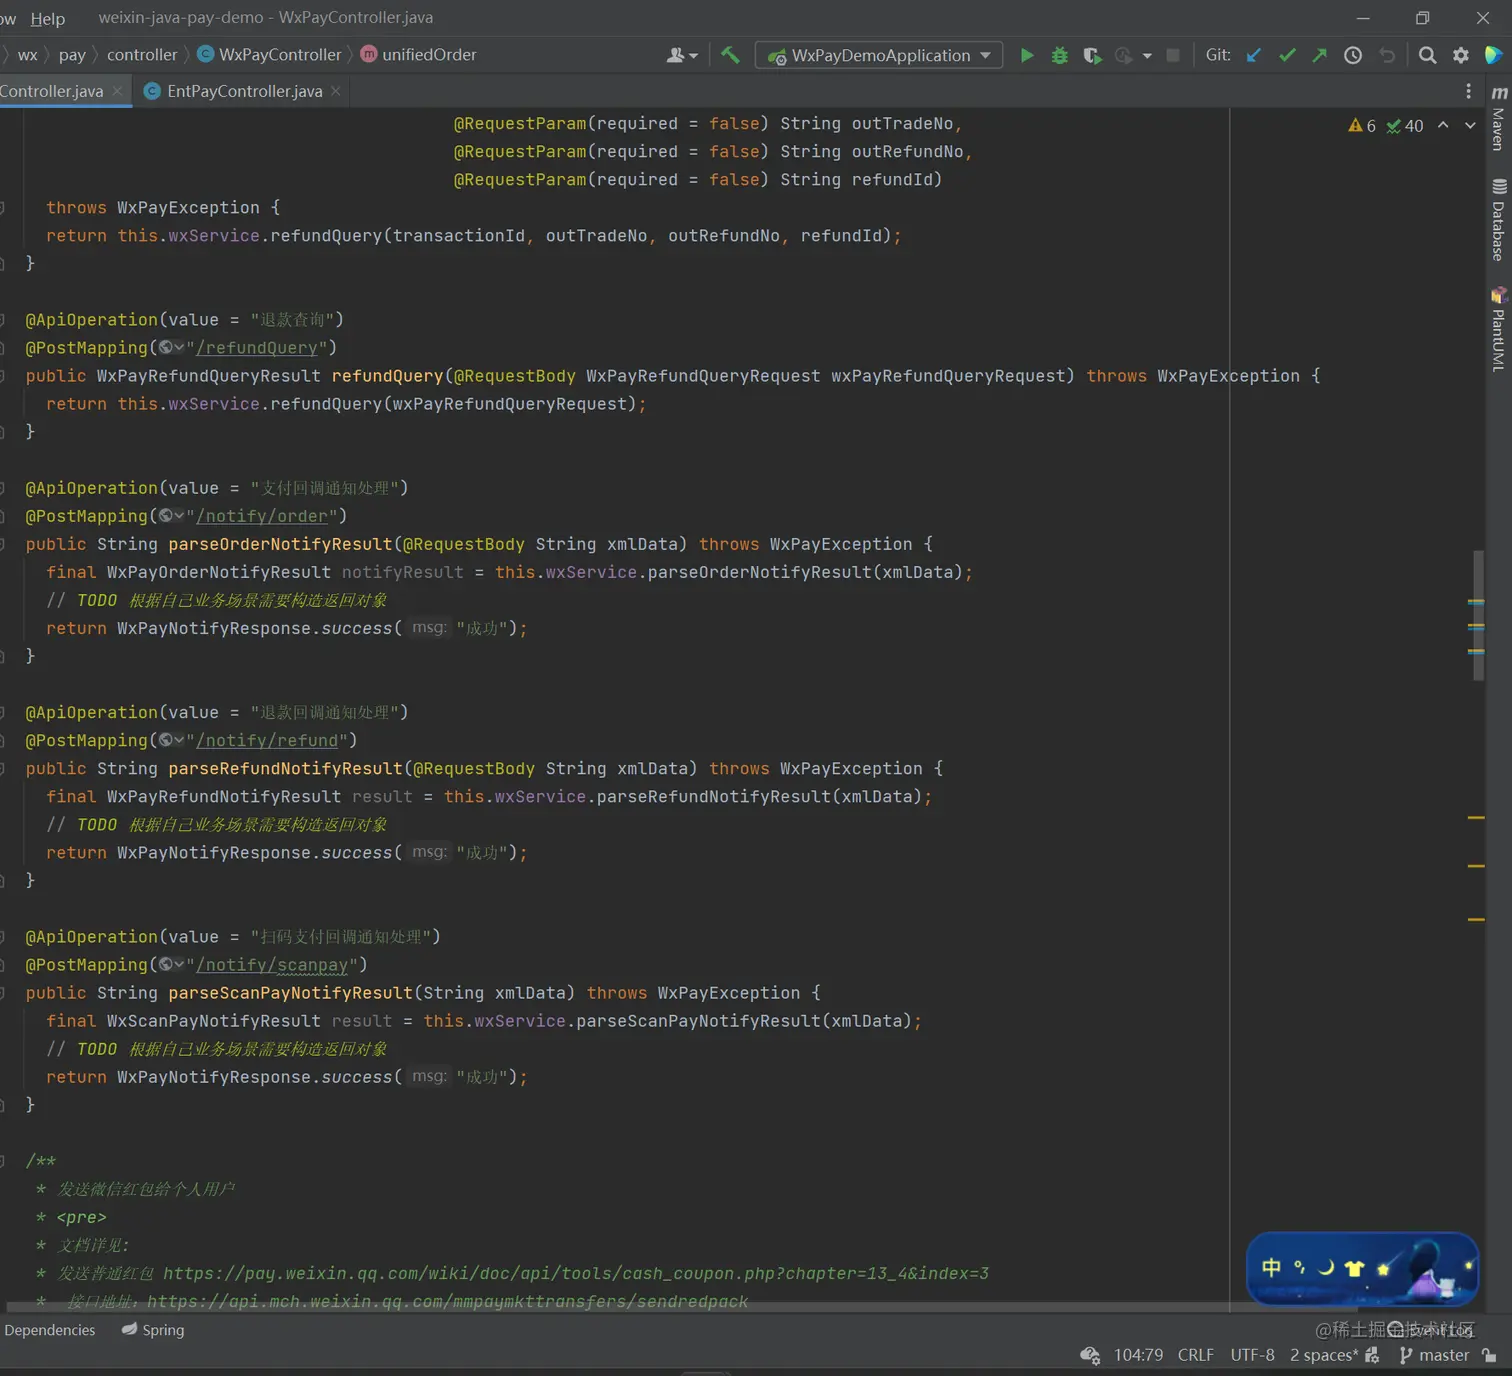
Task: Commit changes using the Git checkmark icon
Action: point(1287,56)
